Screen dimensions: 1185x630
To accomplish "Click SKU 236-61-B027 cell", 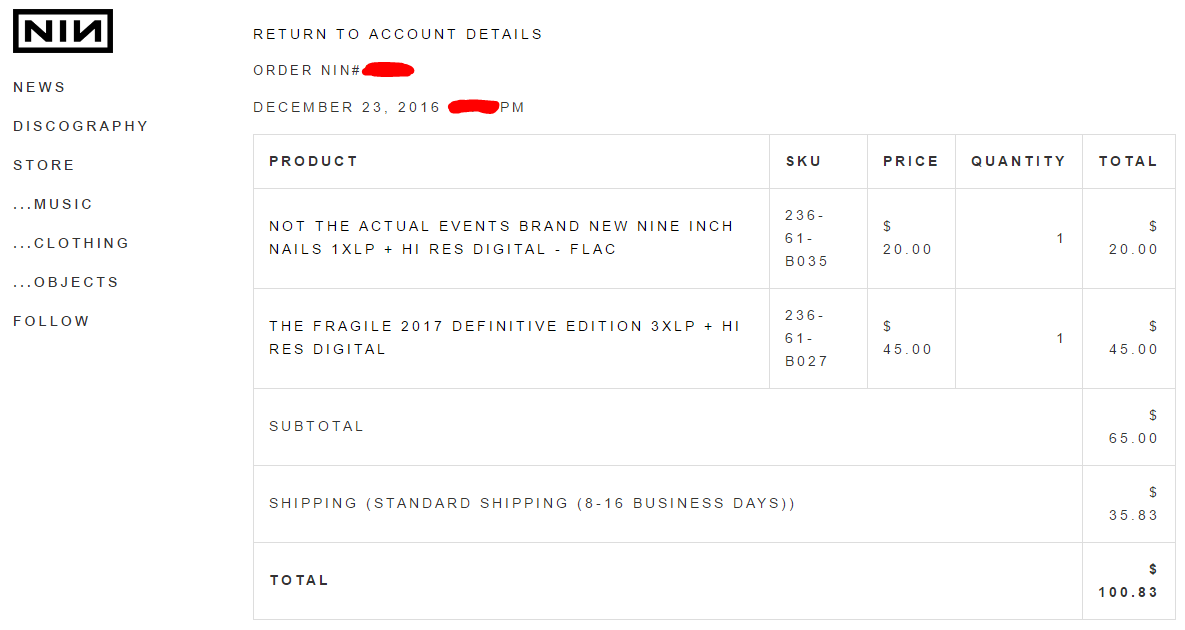I will click(806, 338).
